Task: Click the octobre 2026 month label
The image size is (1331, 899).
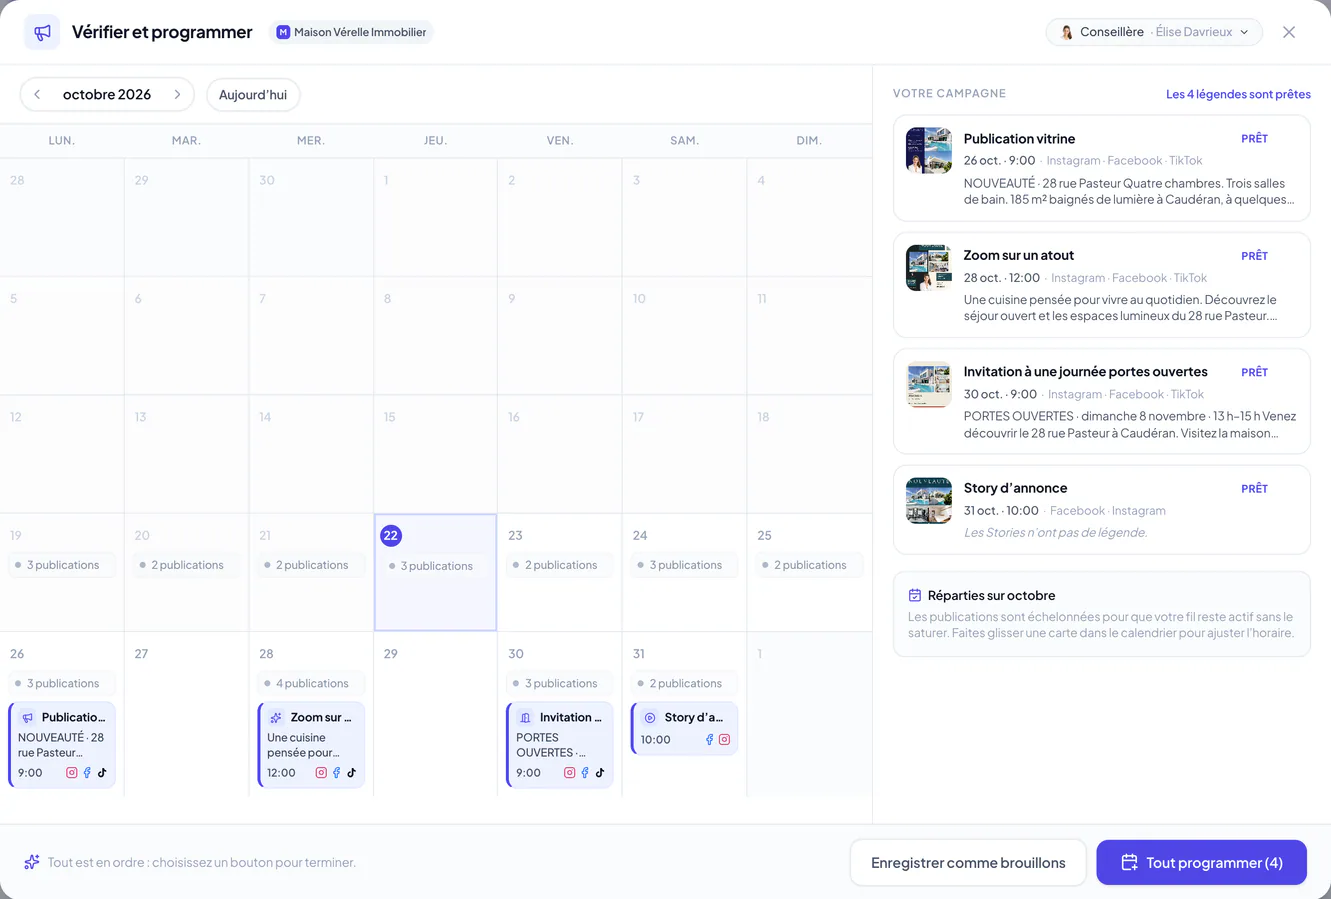Action: [x=107, y=94]
